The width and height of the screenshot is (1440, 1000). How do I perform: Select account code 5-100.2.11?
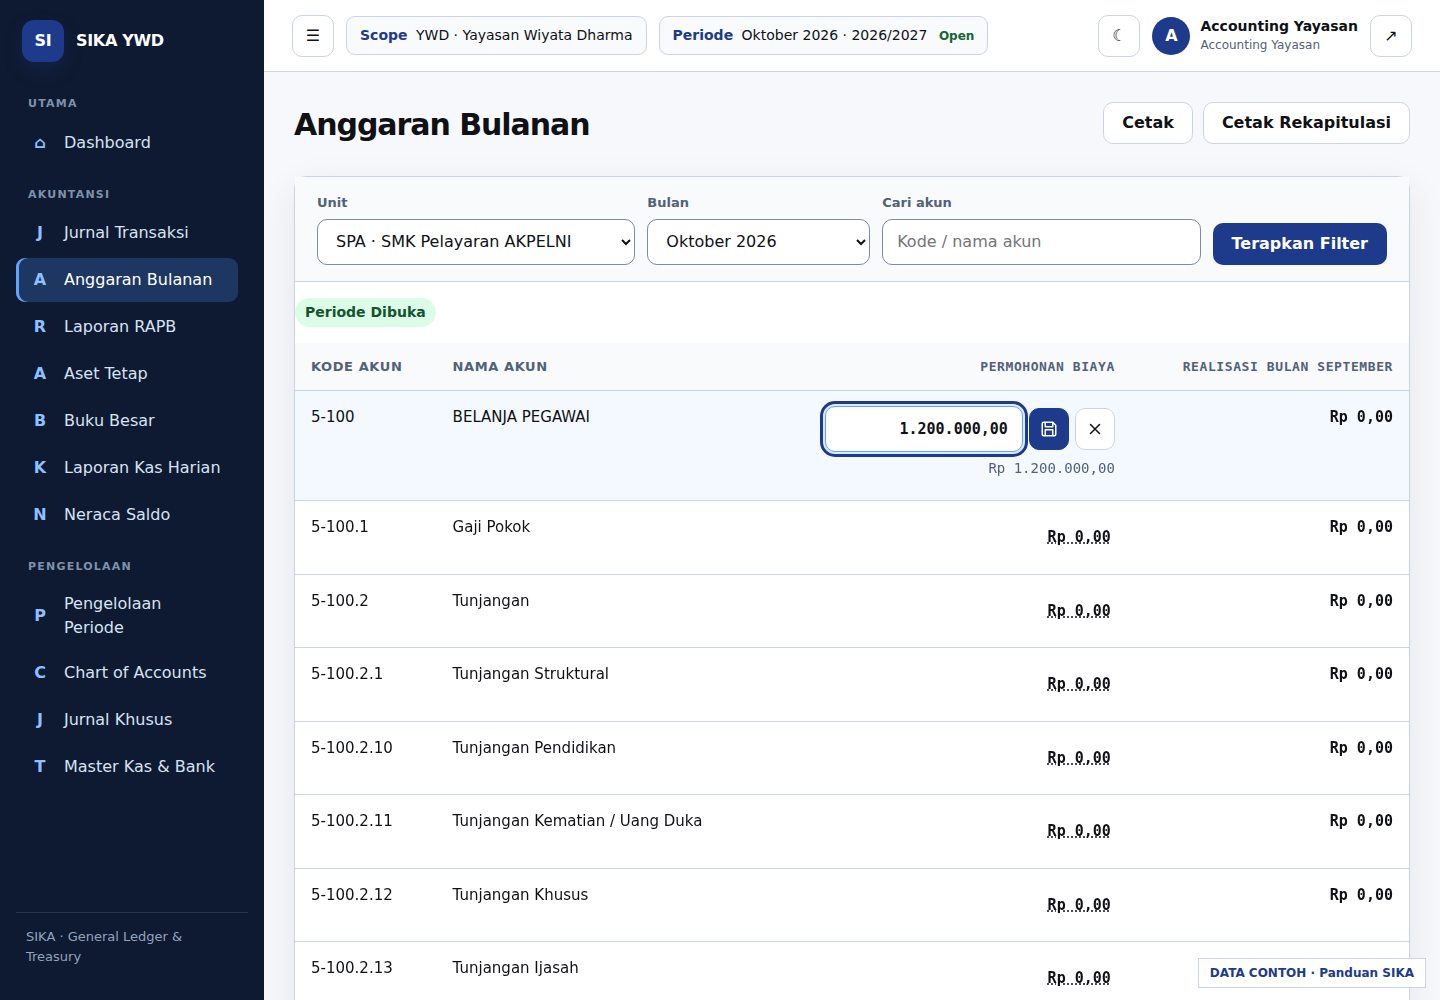(x=352, y=821)
